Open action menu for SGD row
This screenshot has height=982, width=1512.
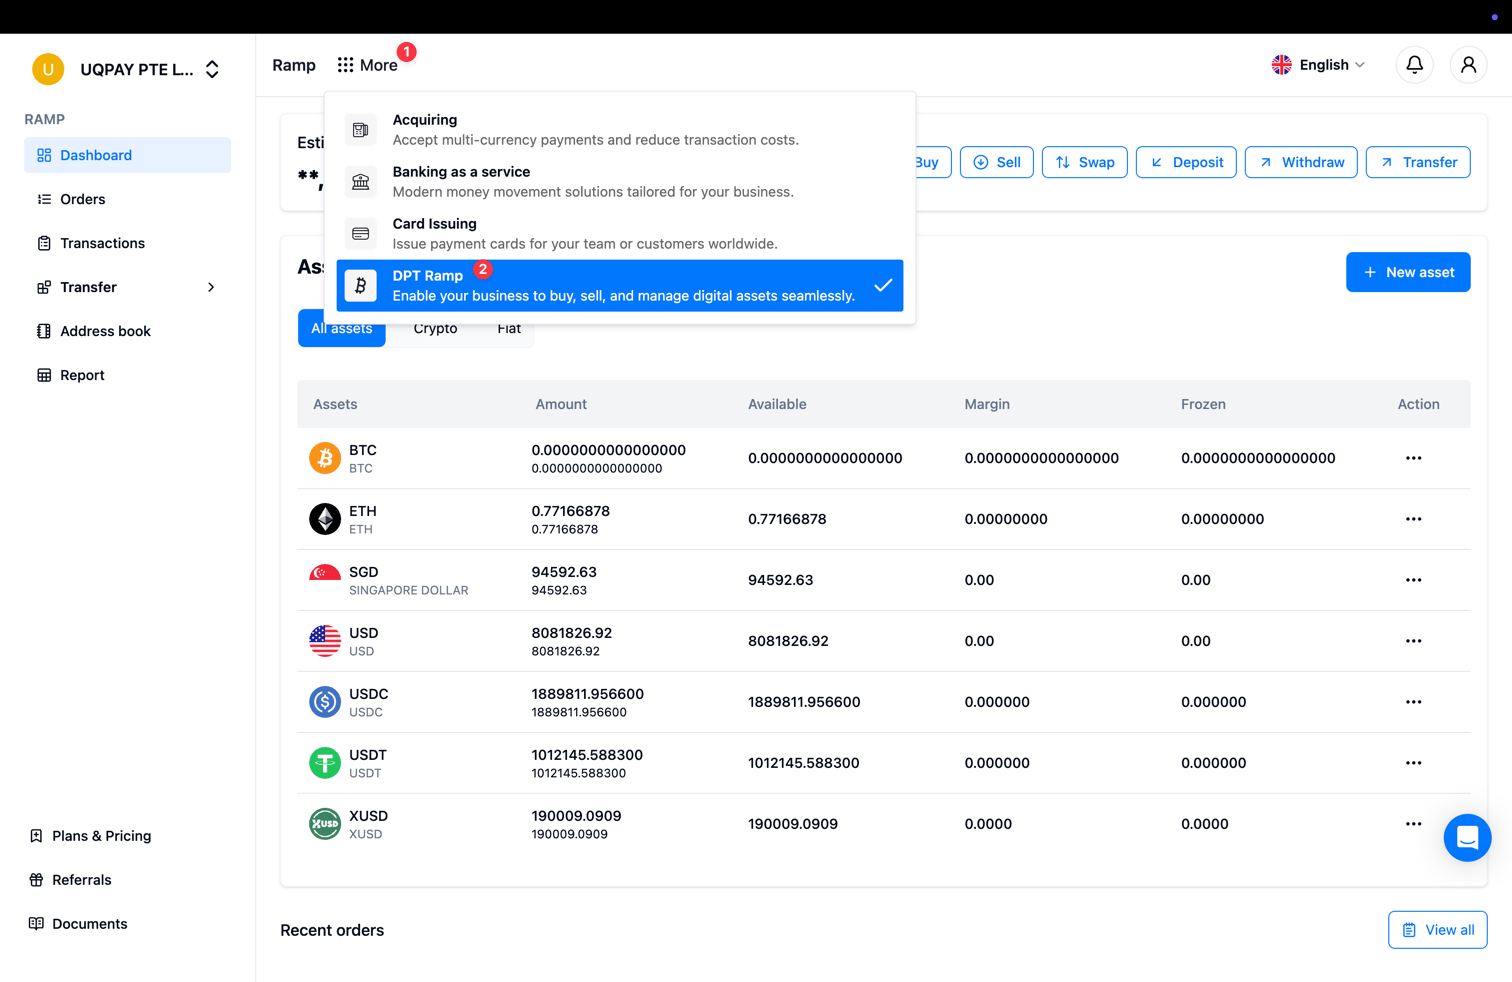pyautogui.click(x=1413, y=580)
